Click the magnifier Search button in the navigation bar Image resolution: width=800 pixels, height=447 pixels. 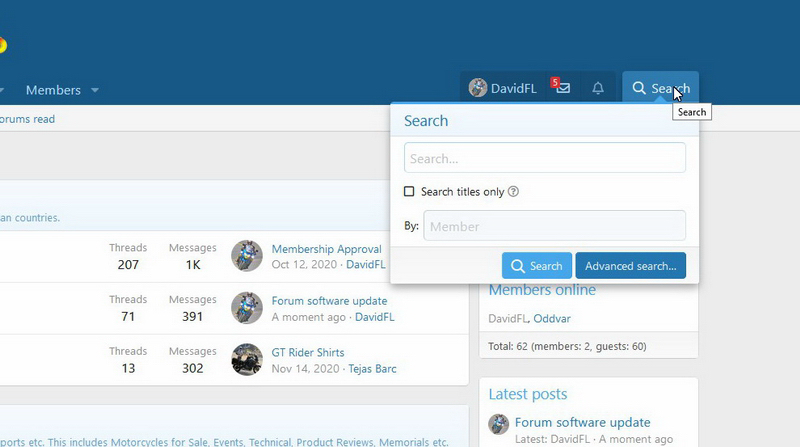660,88
